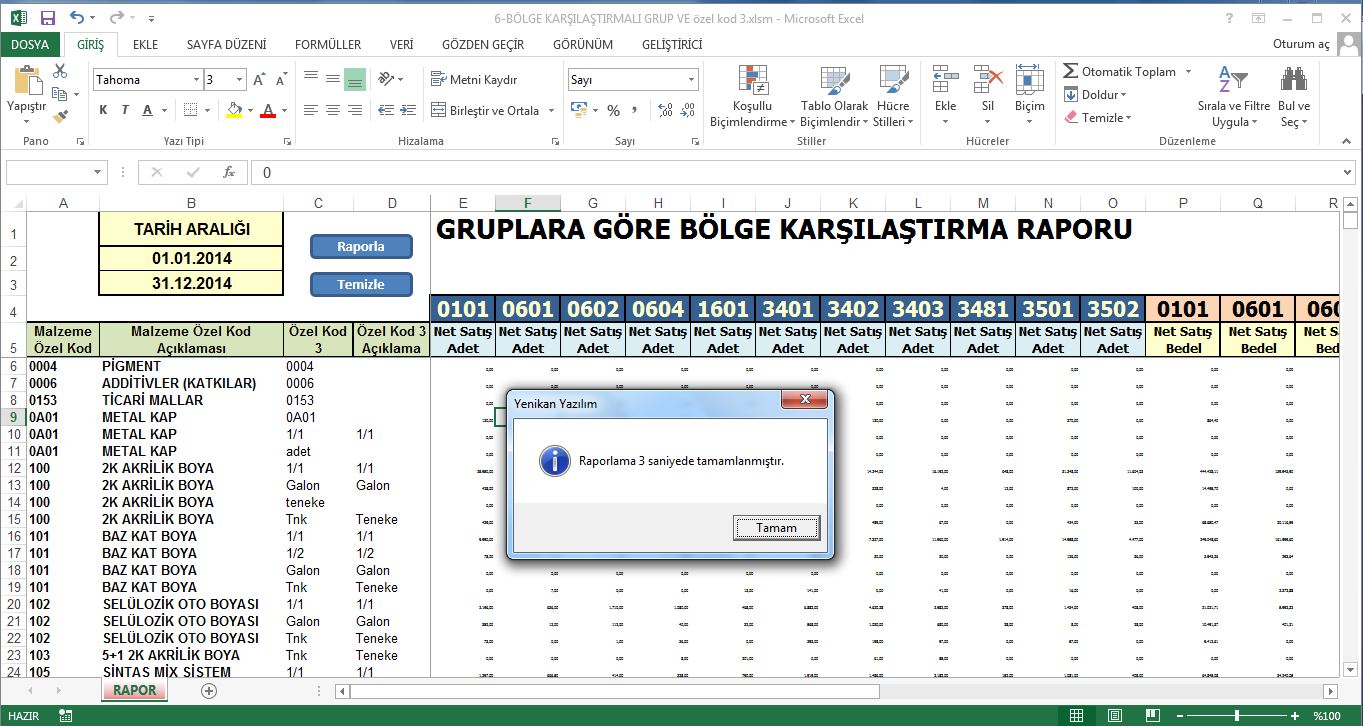Click the Yapıştır paste icon

(x=26, y=82)
